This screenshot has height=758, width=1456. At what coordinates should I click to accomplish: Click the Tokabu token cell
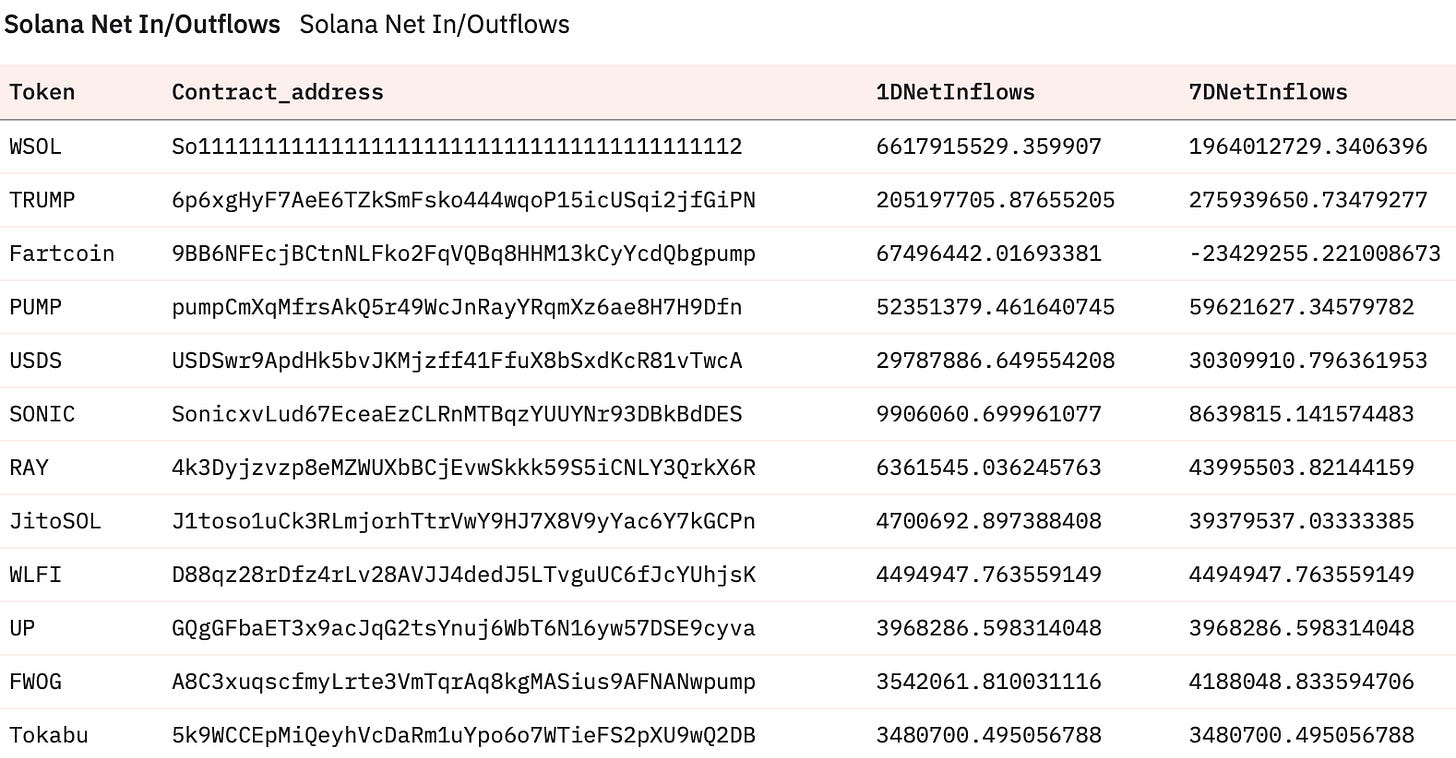tap(49, 735)
